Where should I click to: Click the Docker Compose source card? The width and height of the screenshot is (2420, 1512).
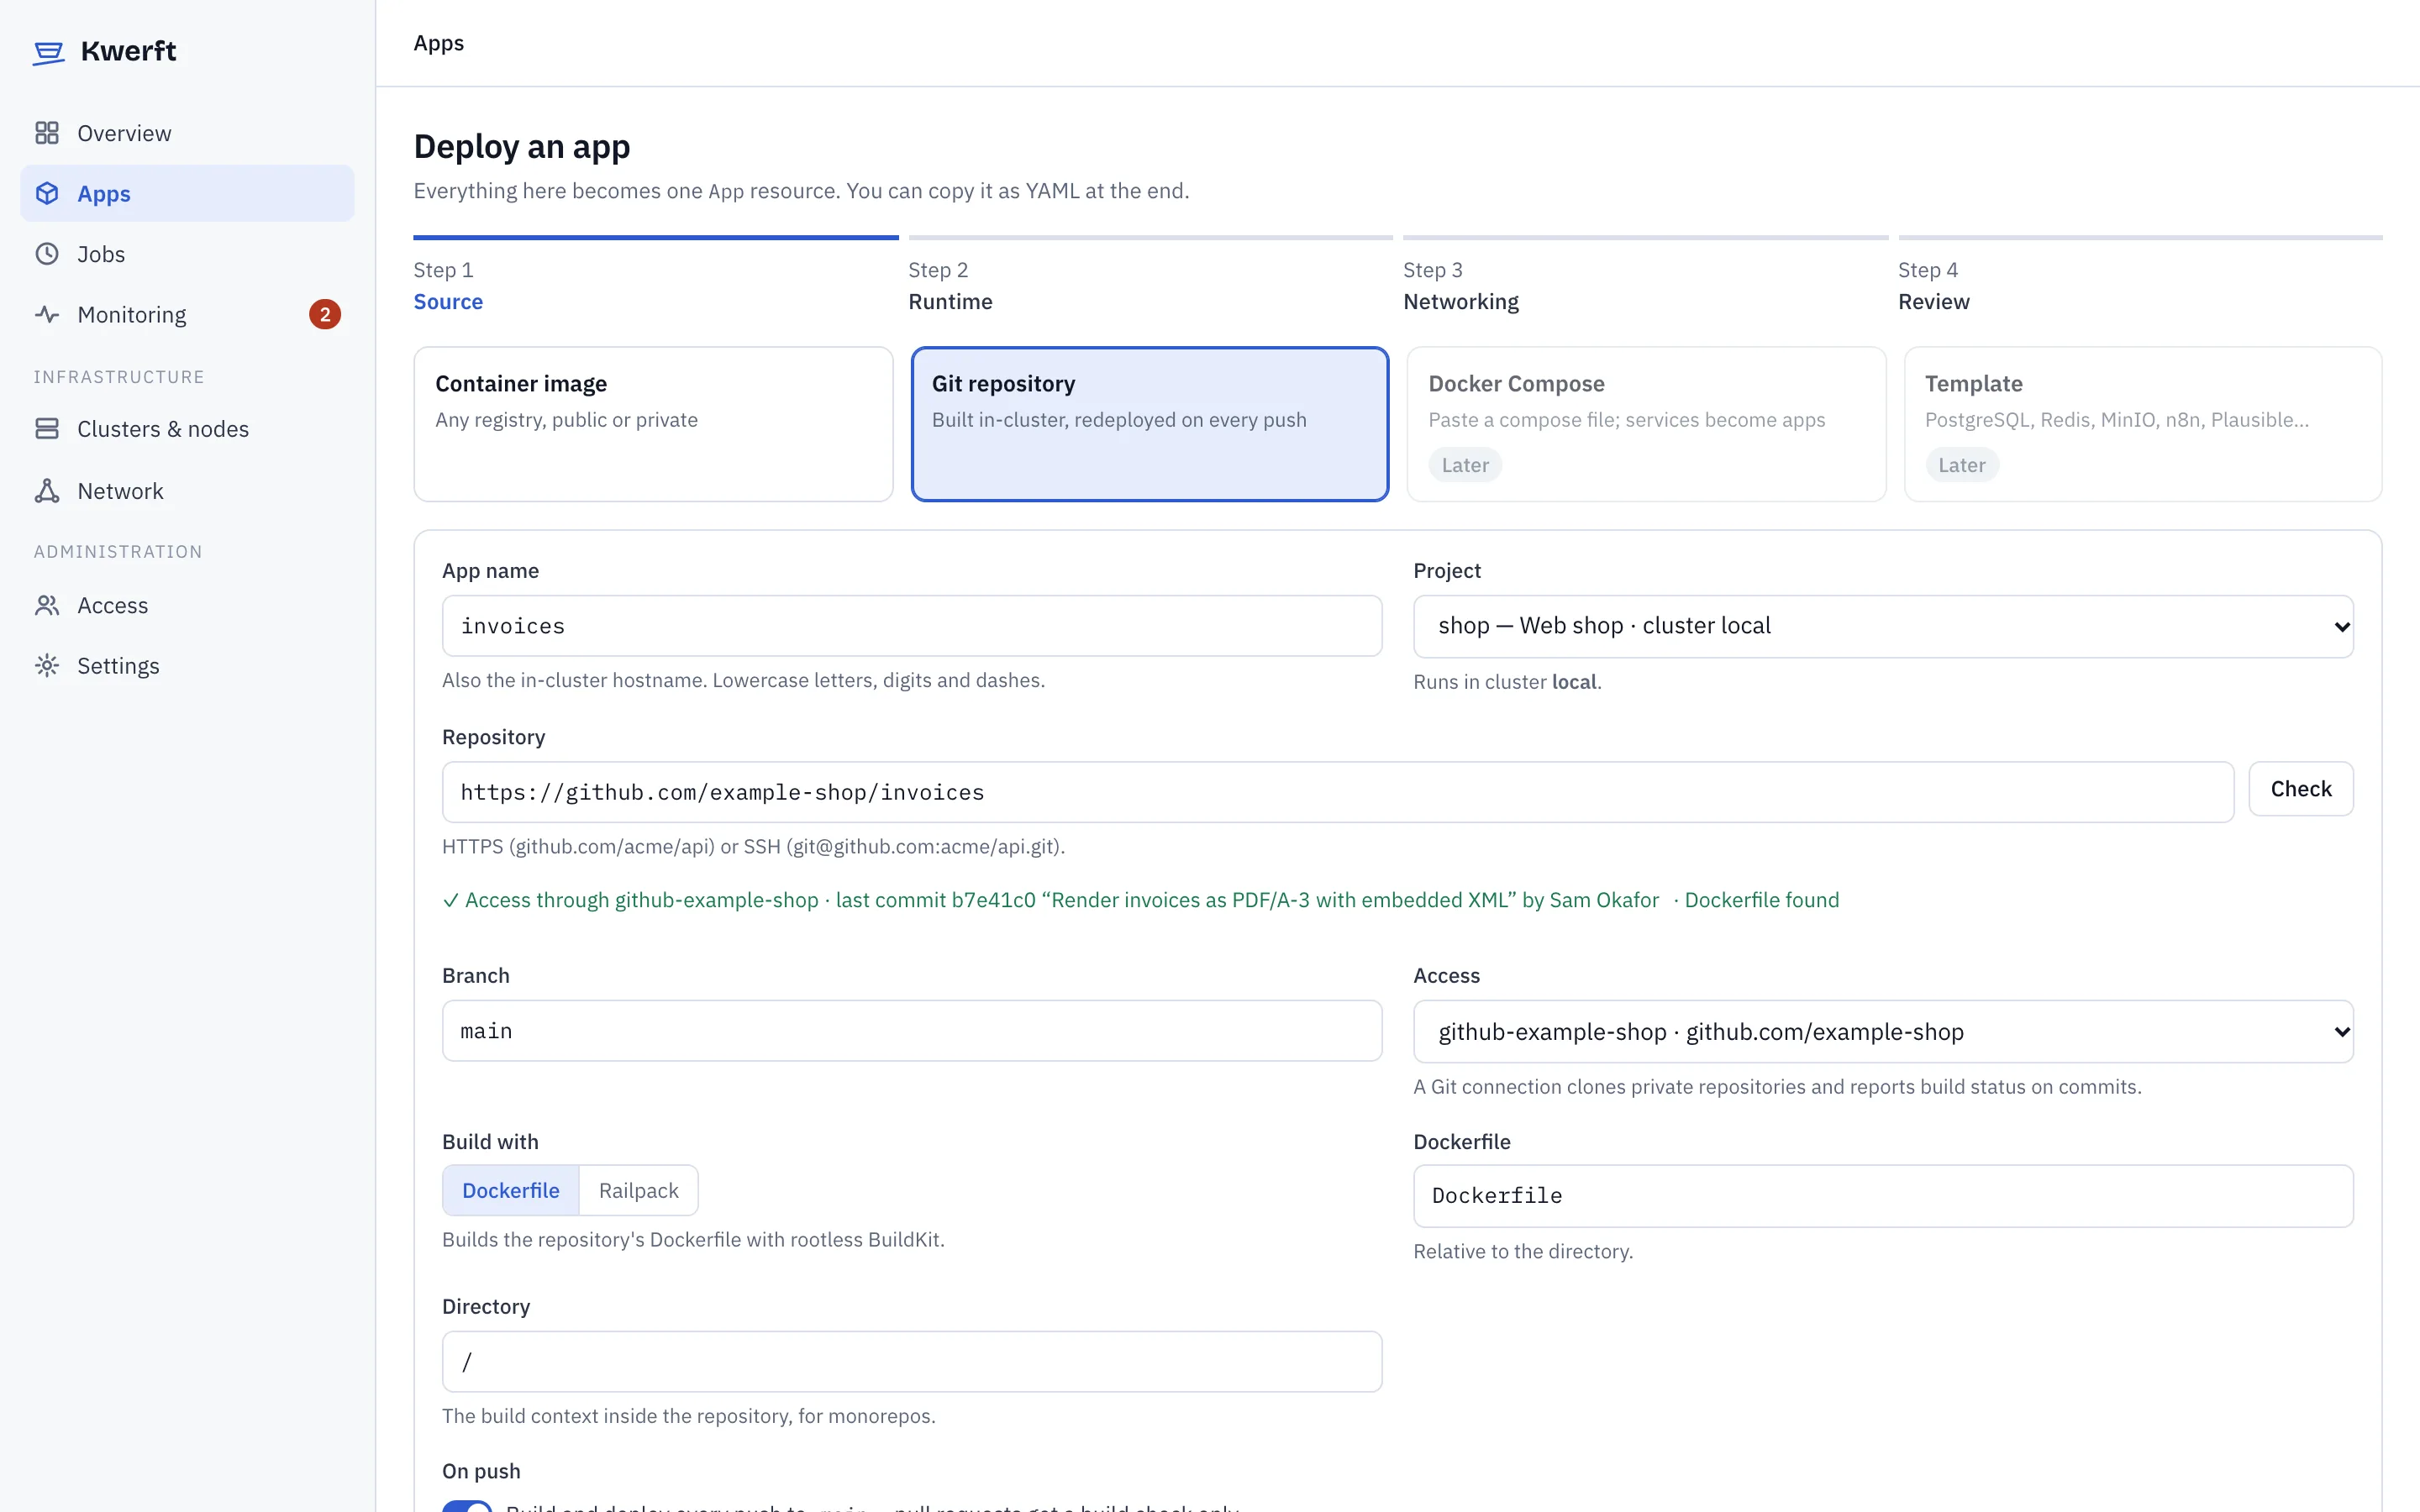pyautogui.click(x=1646, y=424)
